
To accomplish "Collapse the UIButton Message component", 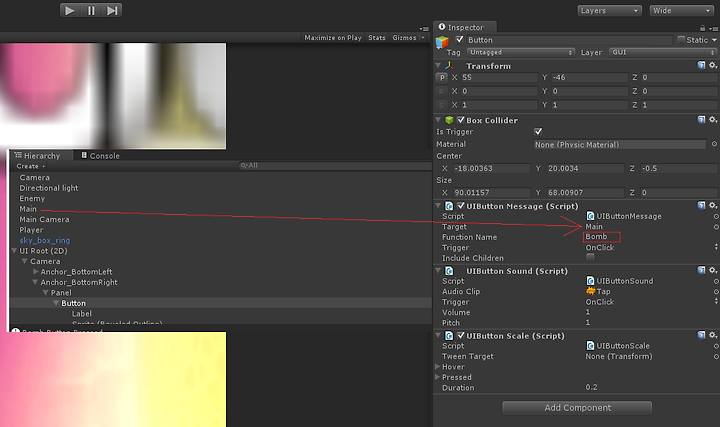I will coord(438,206).
